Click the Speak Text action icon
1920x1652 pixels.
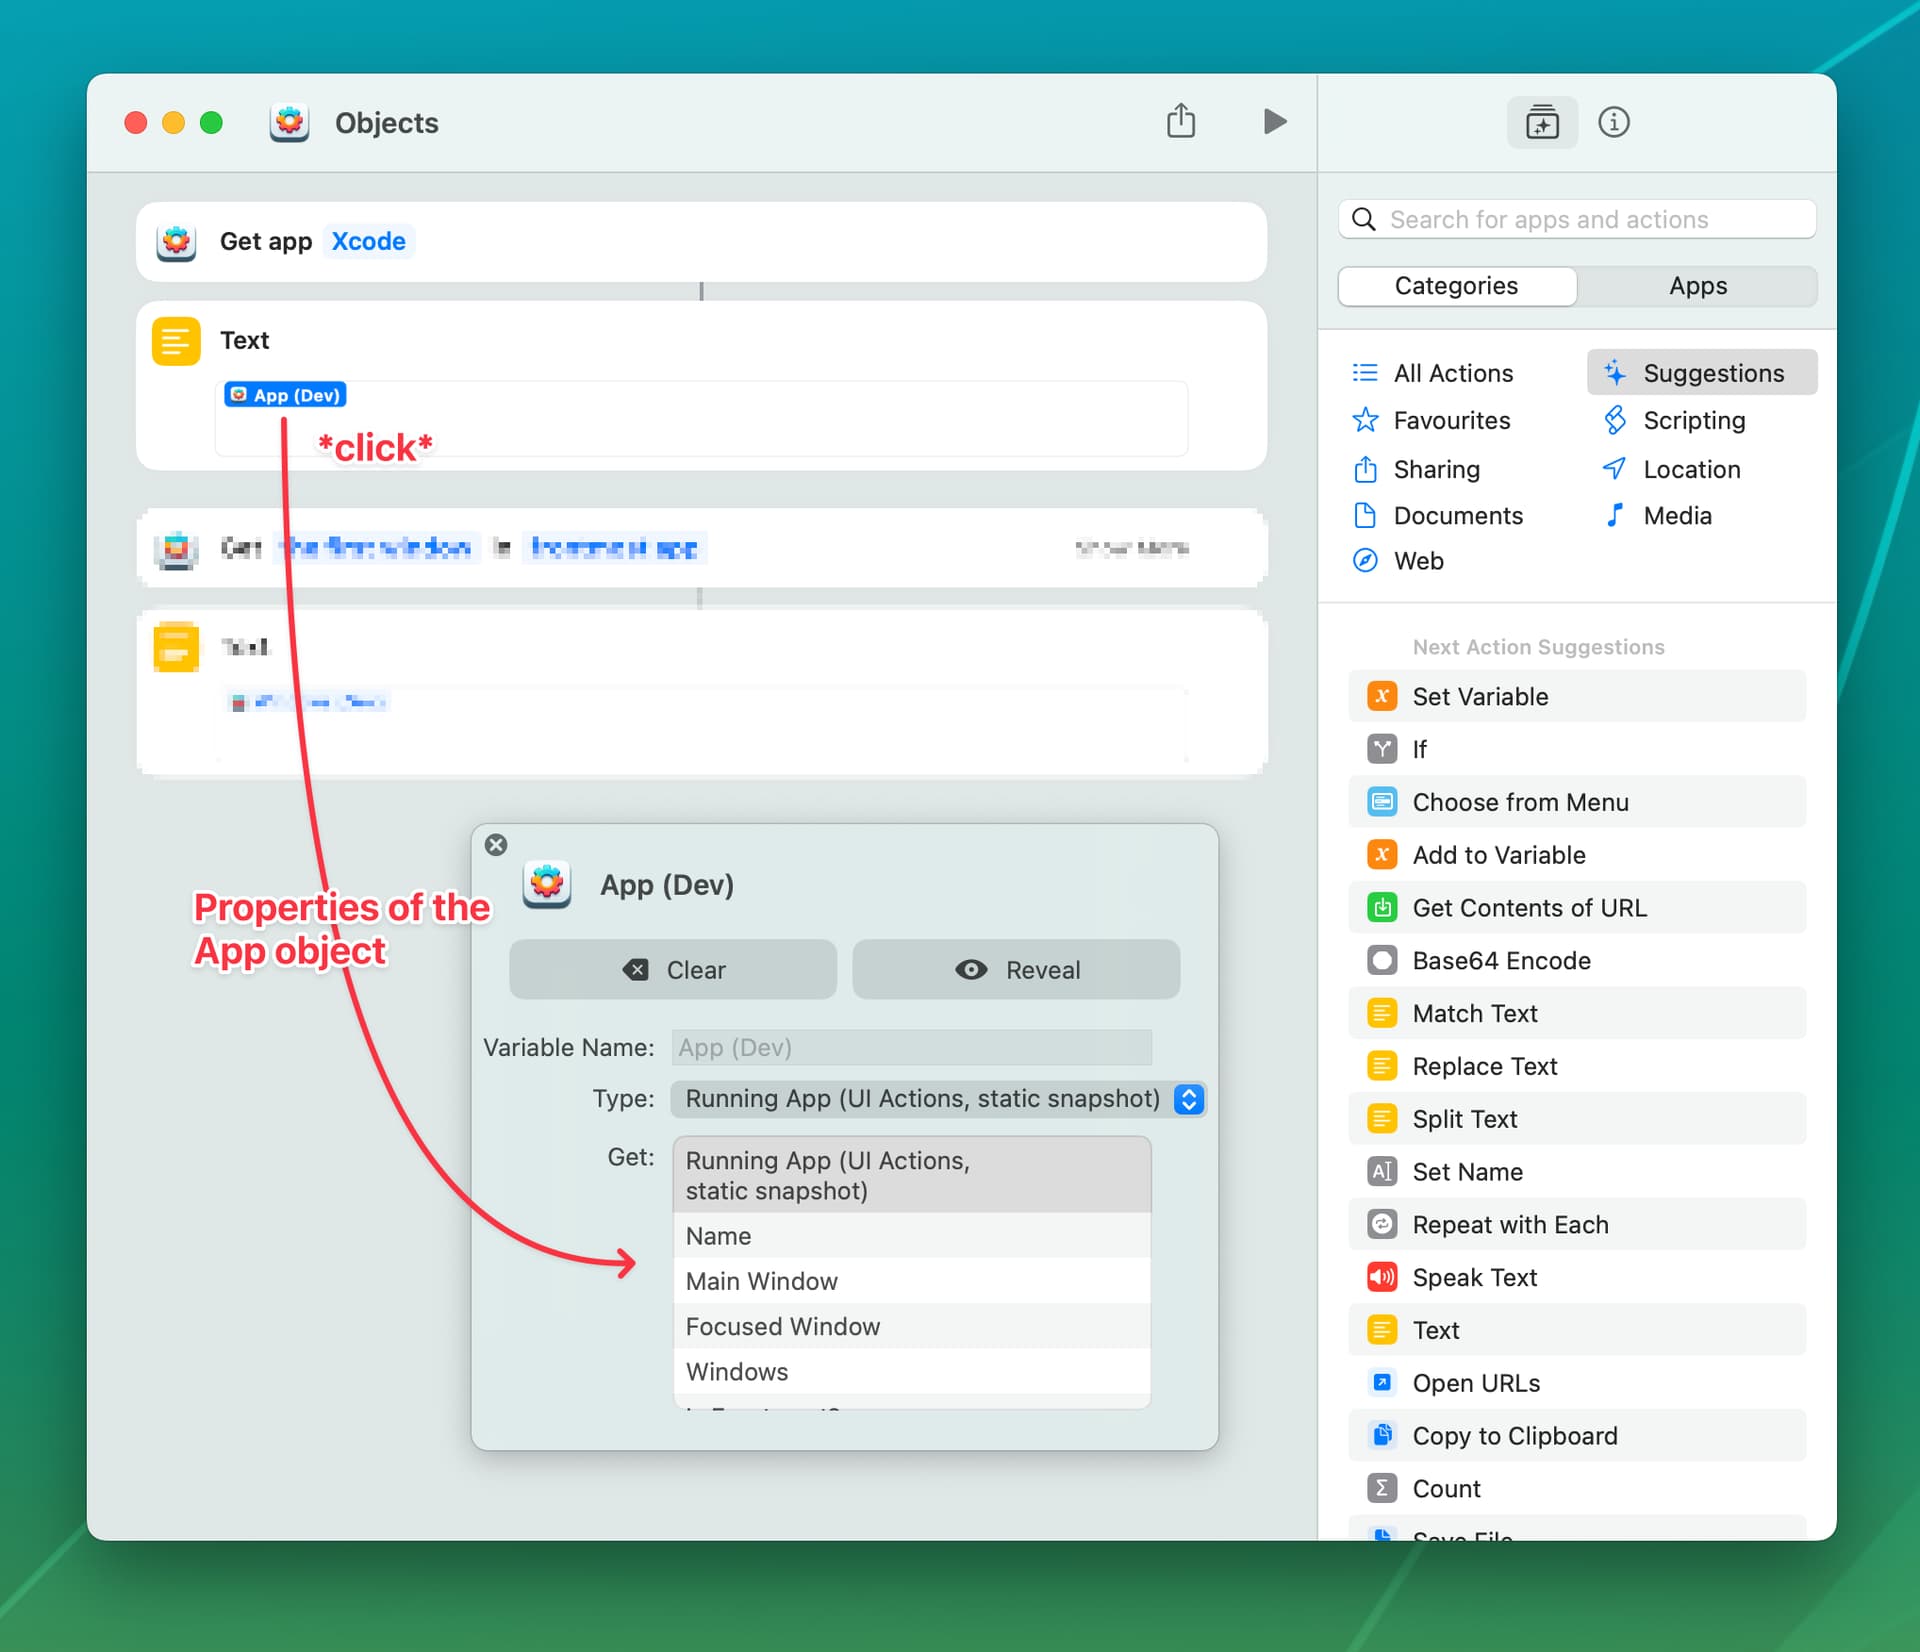coord(1381,1277)
